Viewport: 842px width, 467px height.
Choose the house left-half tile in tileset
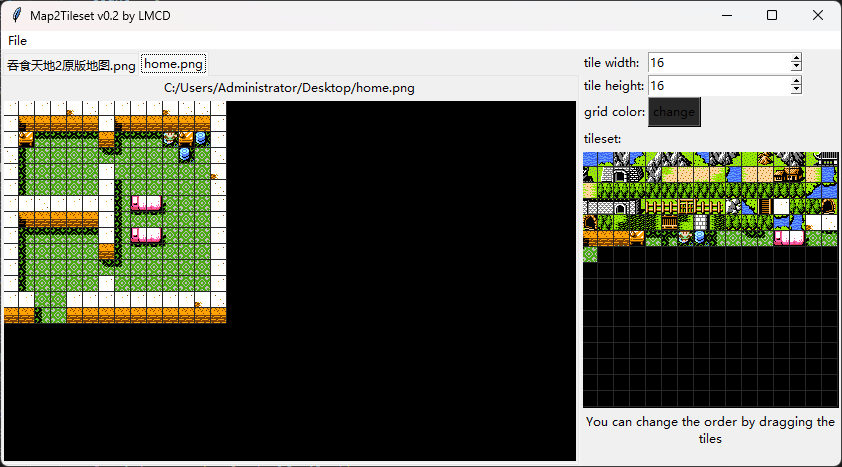[783, 175]
